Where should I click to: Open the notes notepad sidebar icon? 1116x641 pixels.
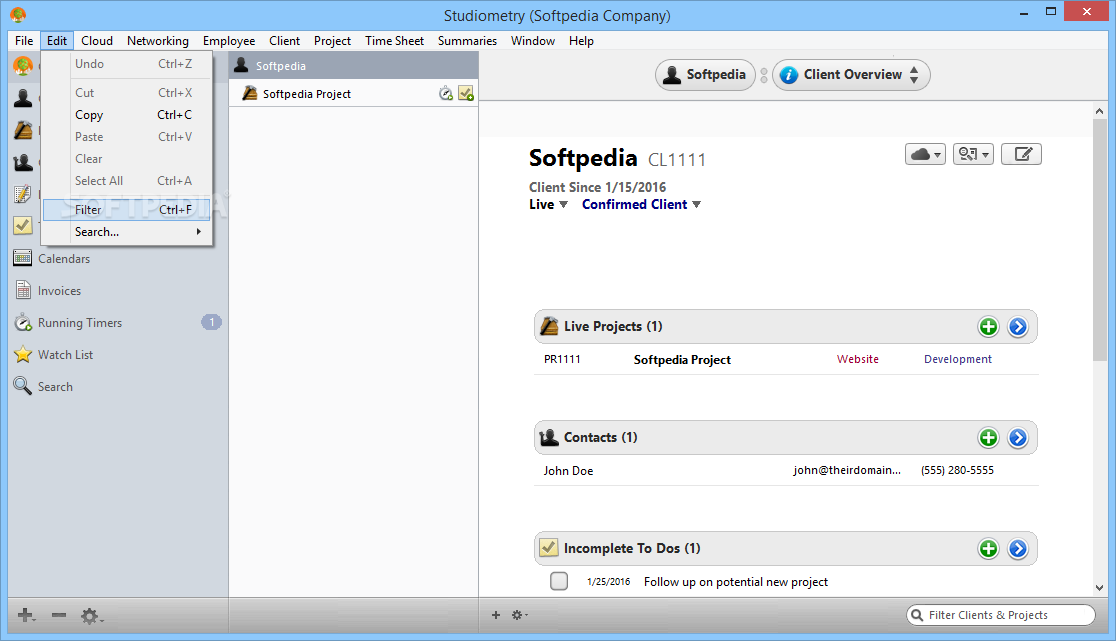click(23, 194)
